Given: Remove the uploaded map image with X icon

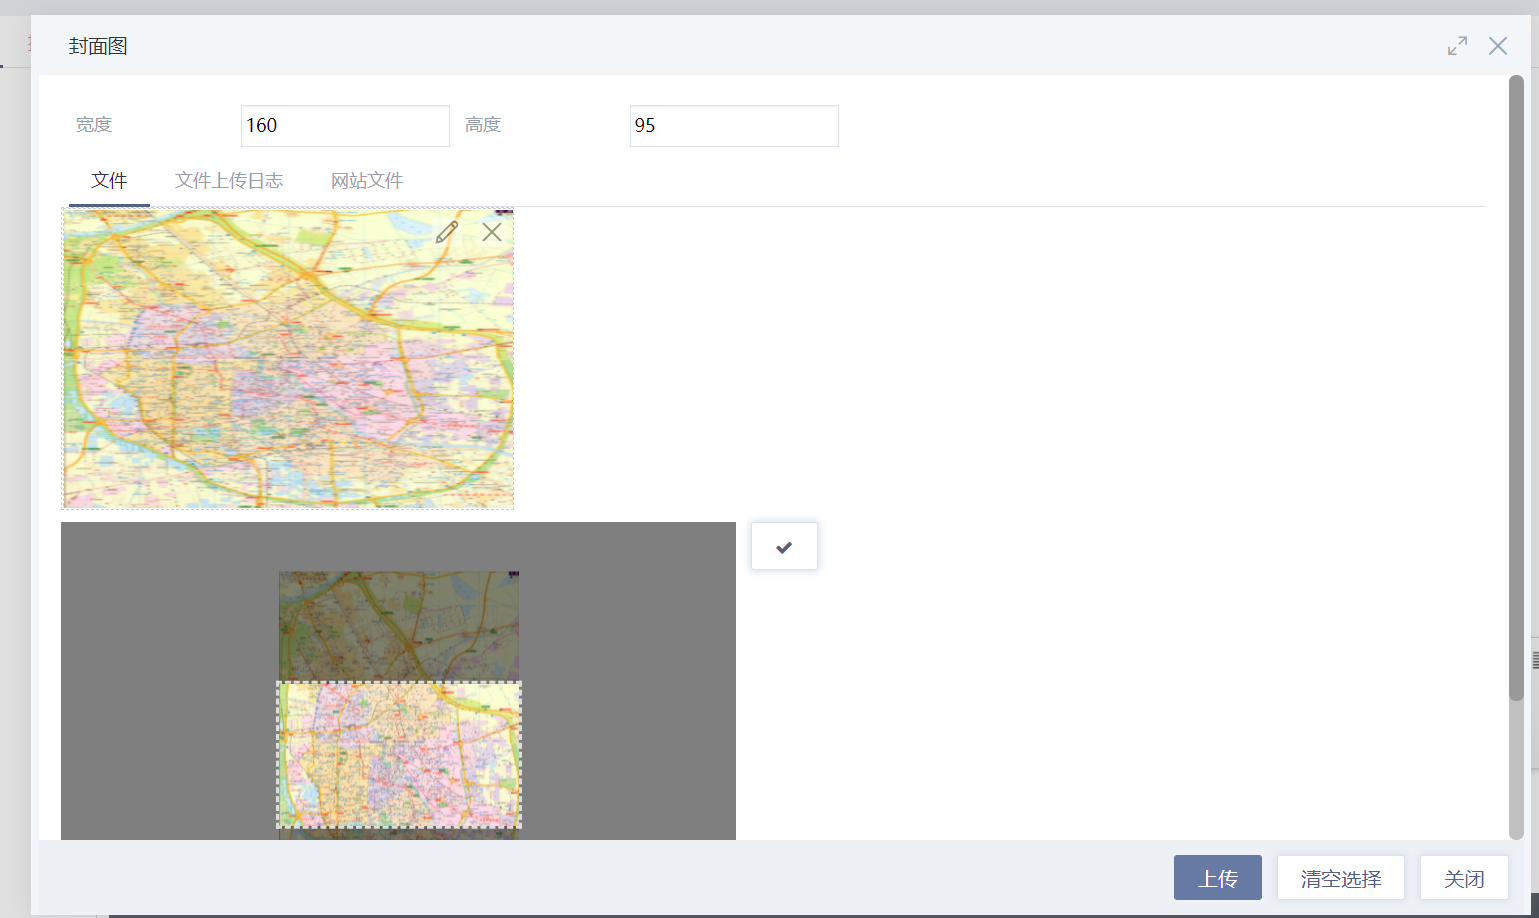Looking at the screenshot, I should (492, 232).
